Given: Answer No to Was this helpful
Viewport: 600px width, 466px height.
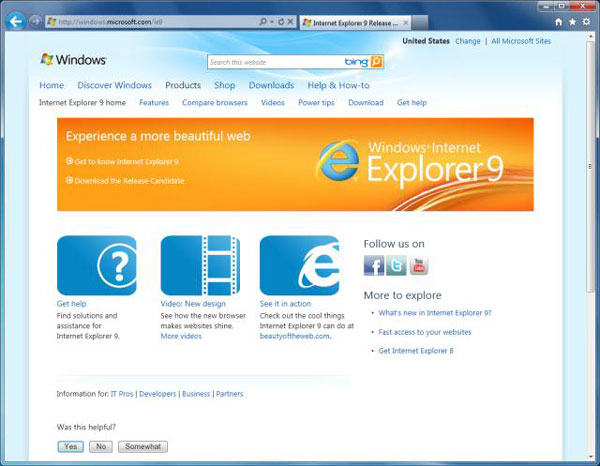Looking at the screenshot, I should pyautogui.click(x=101, y=446).
